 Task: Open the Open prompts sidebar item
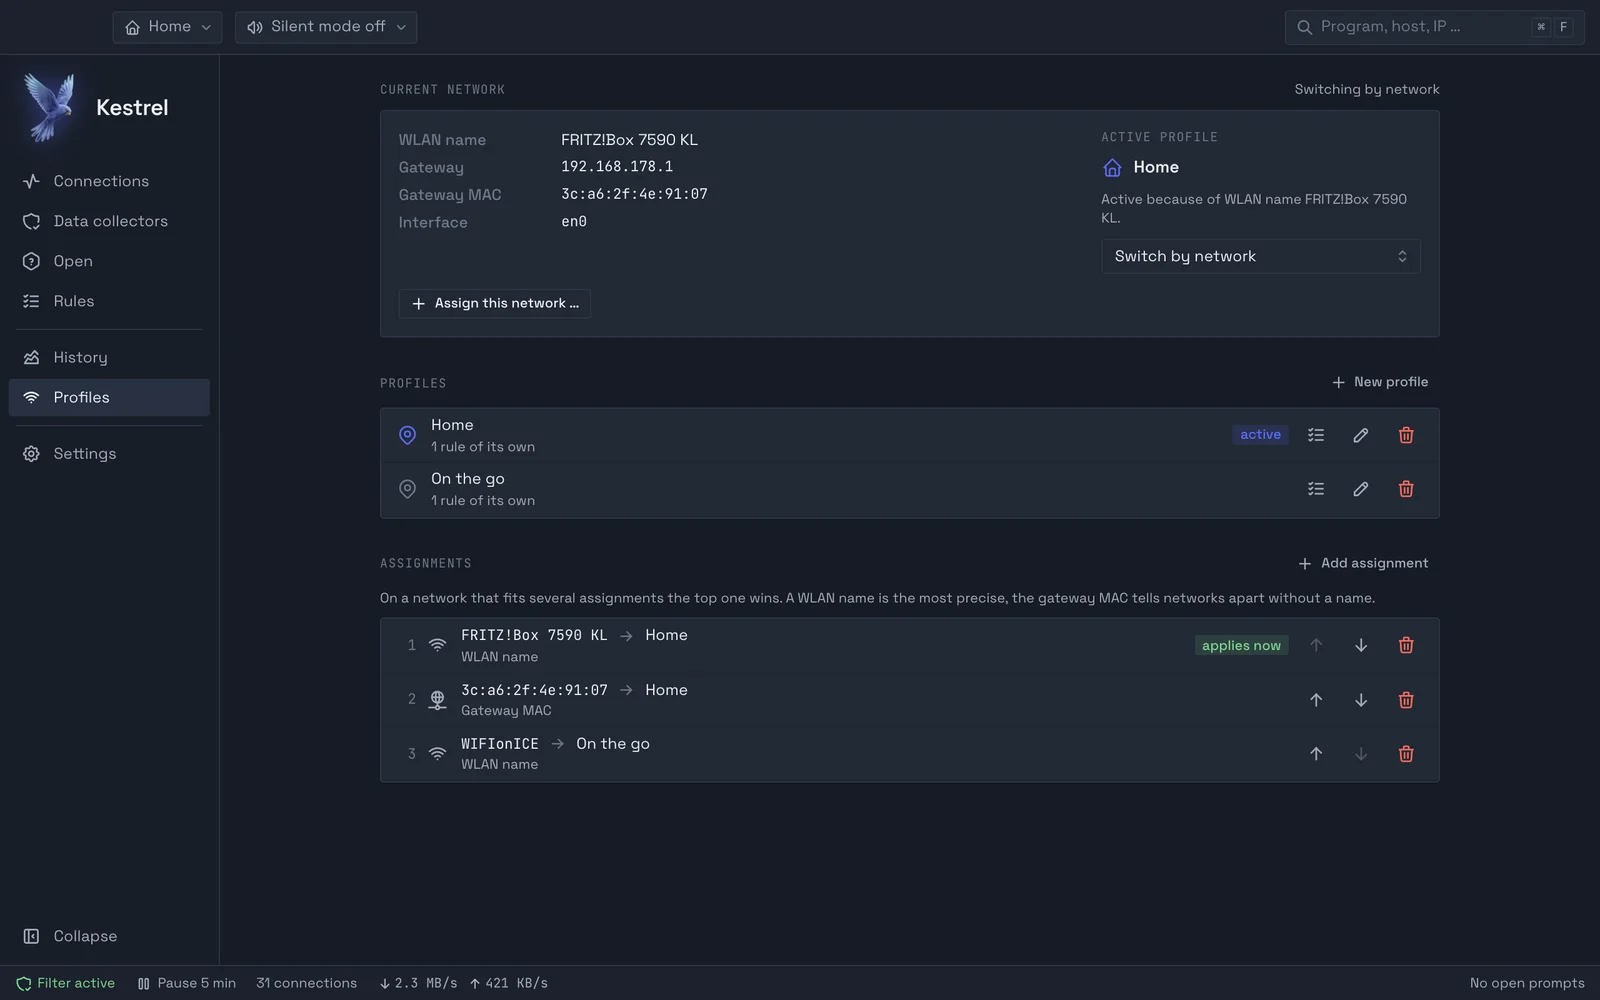coord(109,261)
